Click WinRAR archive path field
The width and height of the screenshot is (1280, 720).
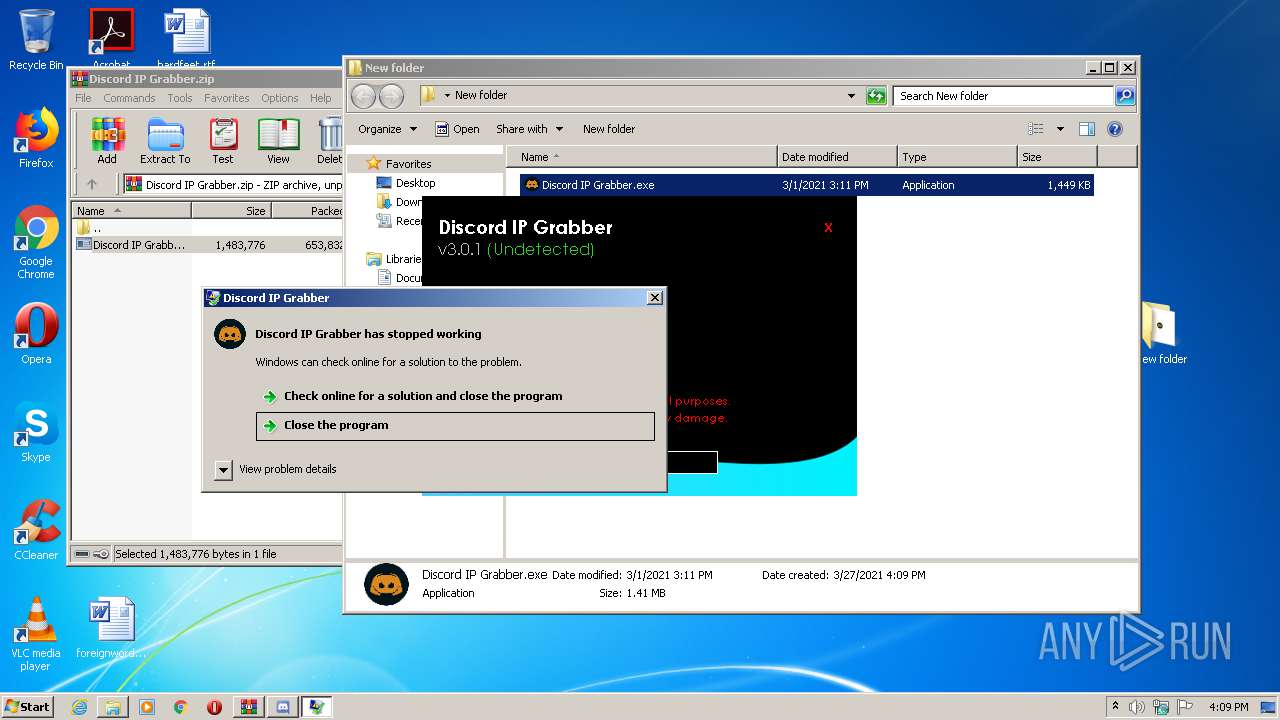coord(233,184)
